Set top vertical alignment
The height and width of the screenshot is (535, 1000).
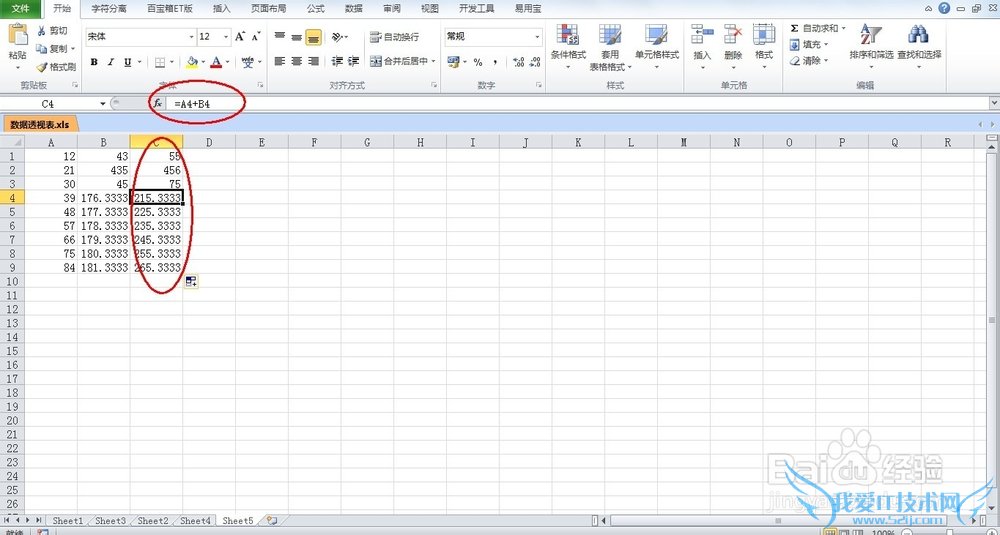(279, 37)
